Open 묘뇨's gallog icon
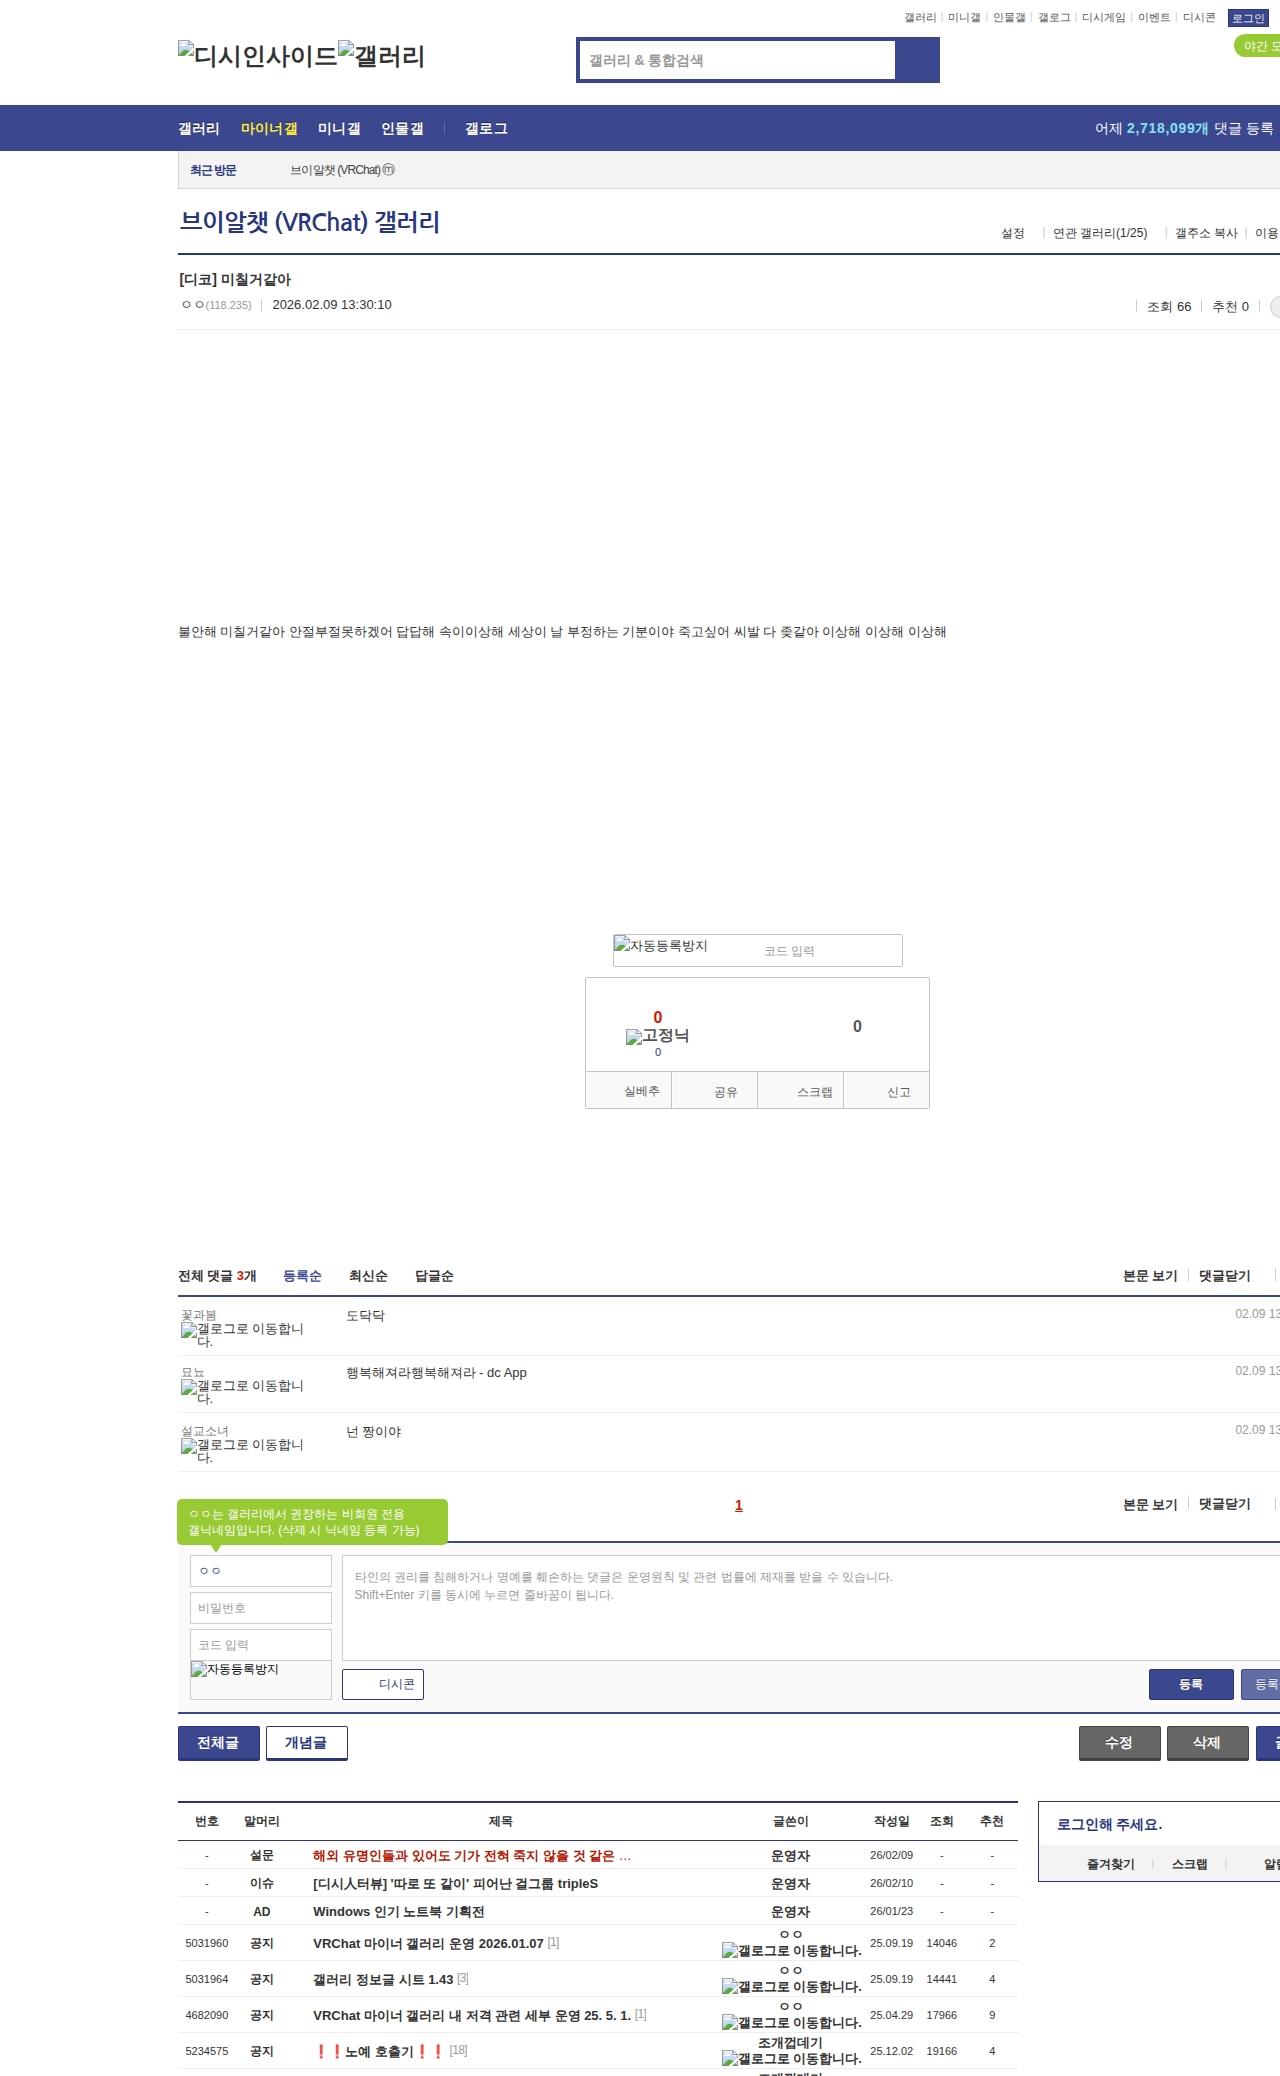Screen dimensions: 1280x2076 click(242, 1392)
